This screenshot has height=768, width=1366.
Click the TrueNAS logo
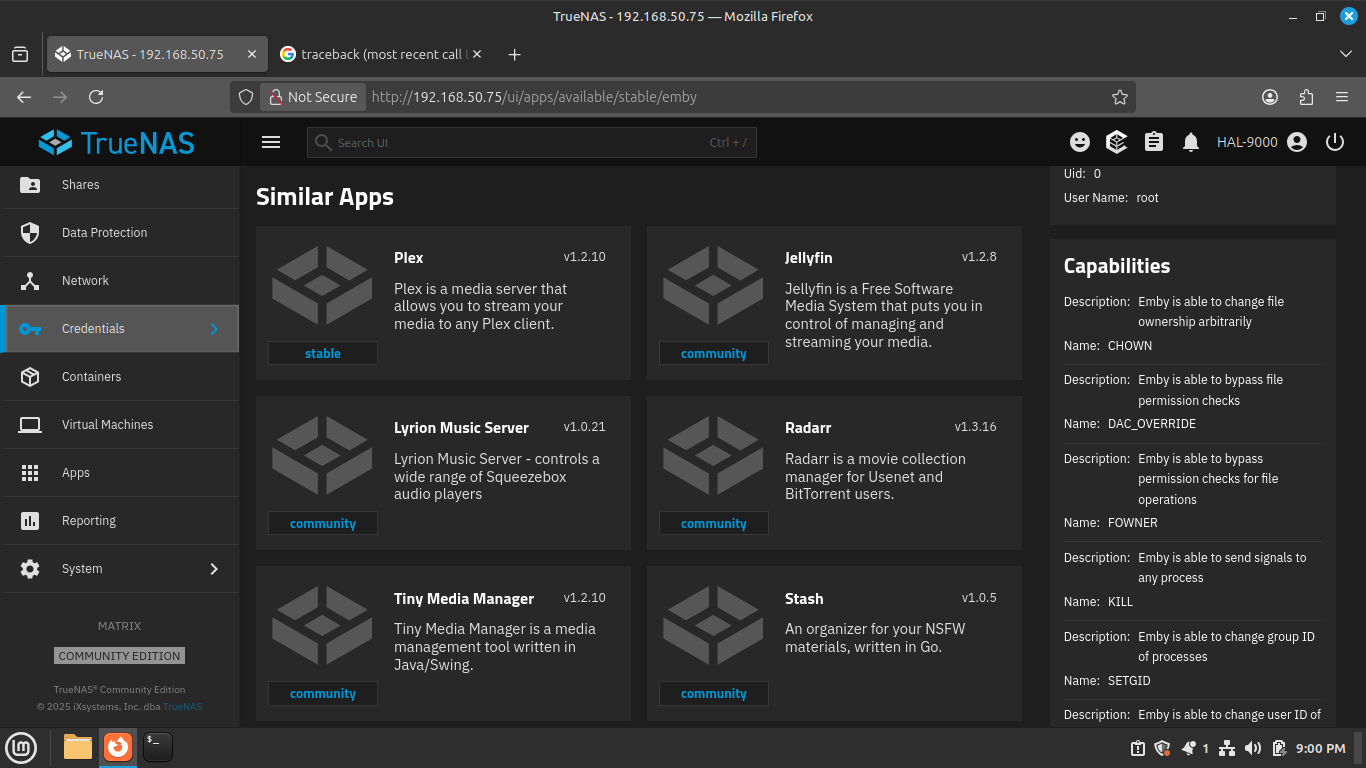(x=118, y=143)
